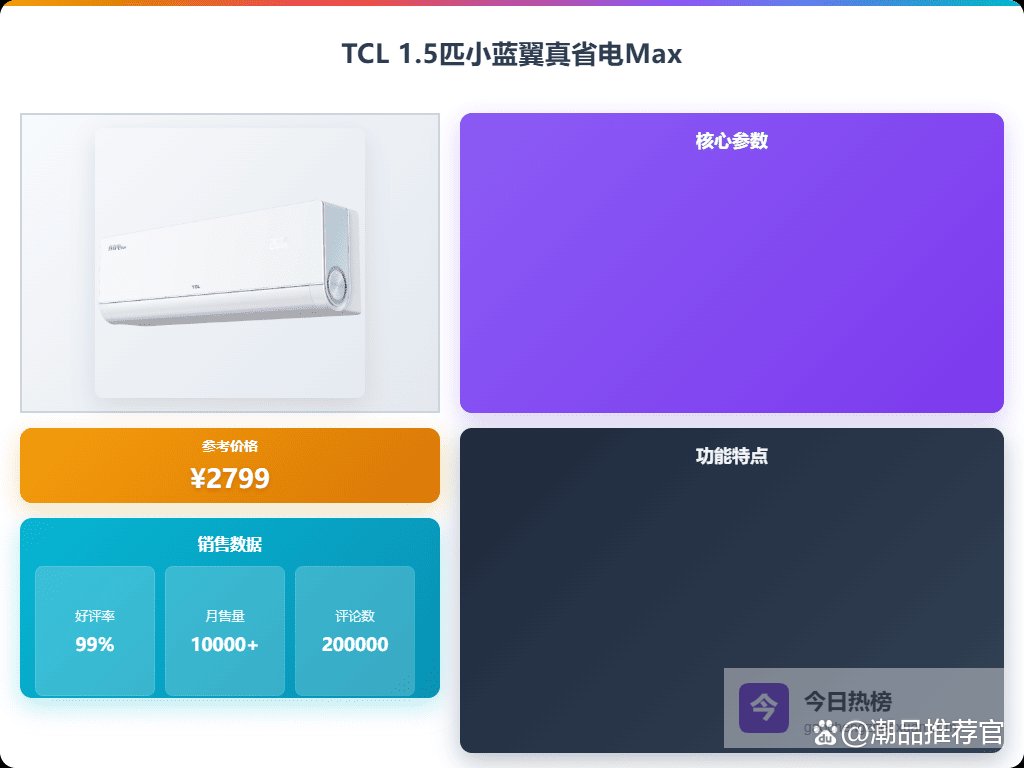Click the rainbow gradient bar at the top
The height and width of the screenshot is (768, 1024).
point(512,3)
